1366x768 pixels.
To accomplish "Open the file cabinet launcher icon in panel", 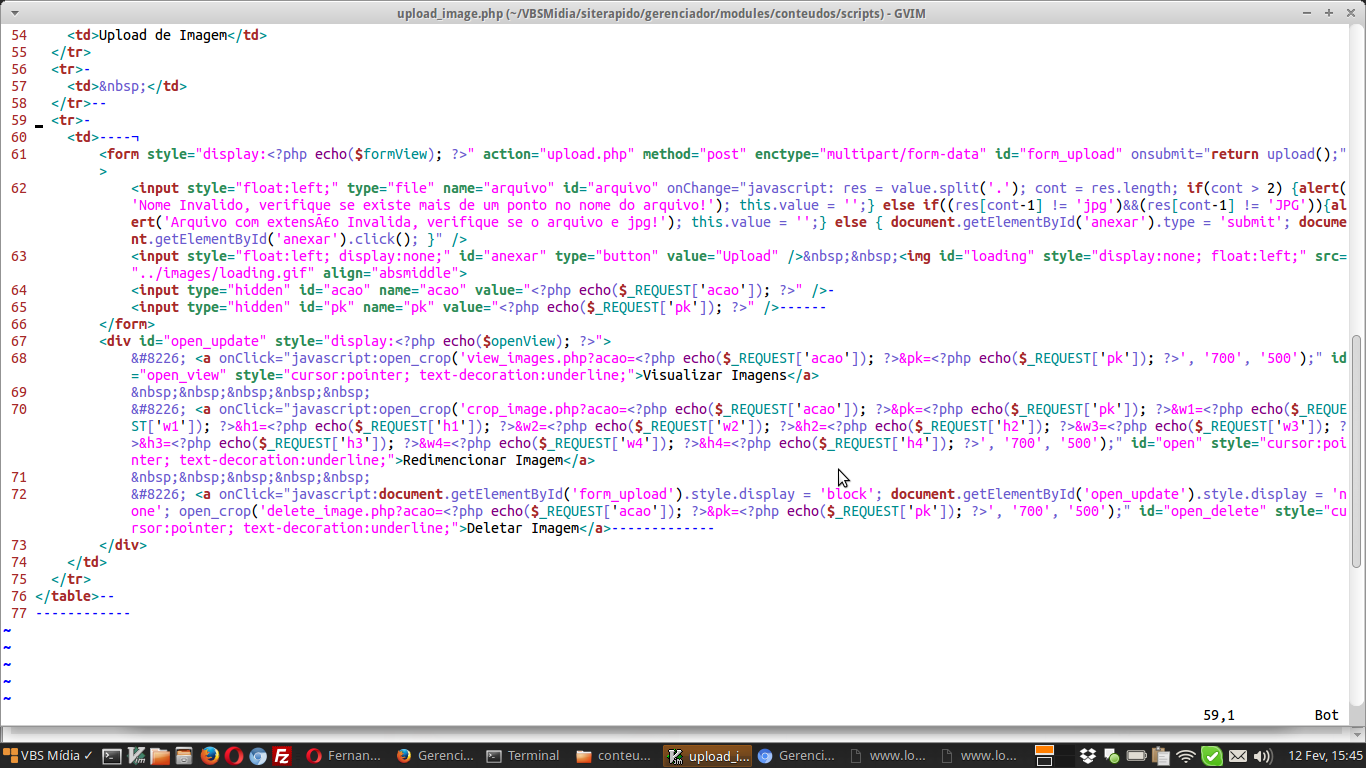I will 184,756.
